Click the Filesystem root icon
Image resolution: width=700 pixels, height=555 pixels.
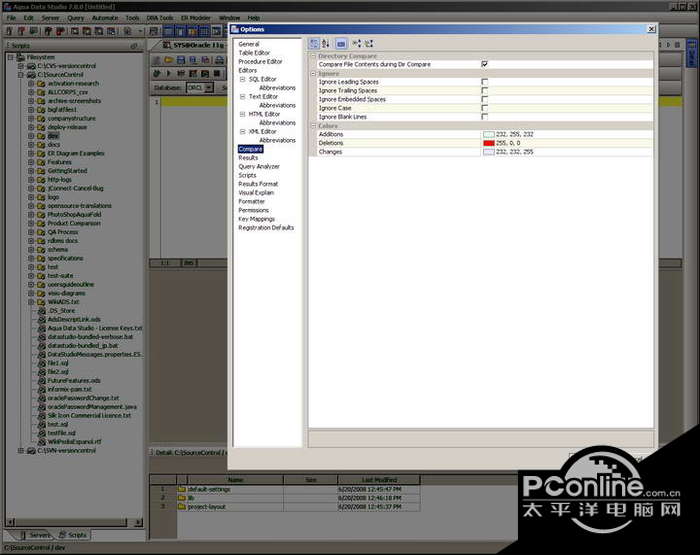tap(21, 57)
